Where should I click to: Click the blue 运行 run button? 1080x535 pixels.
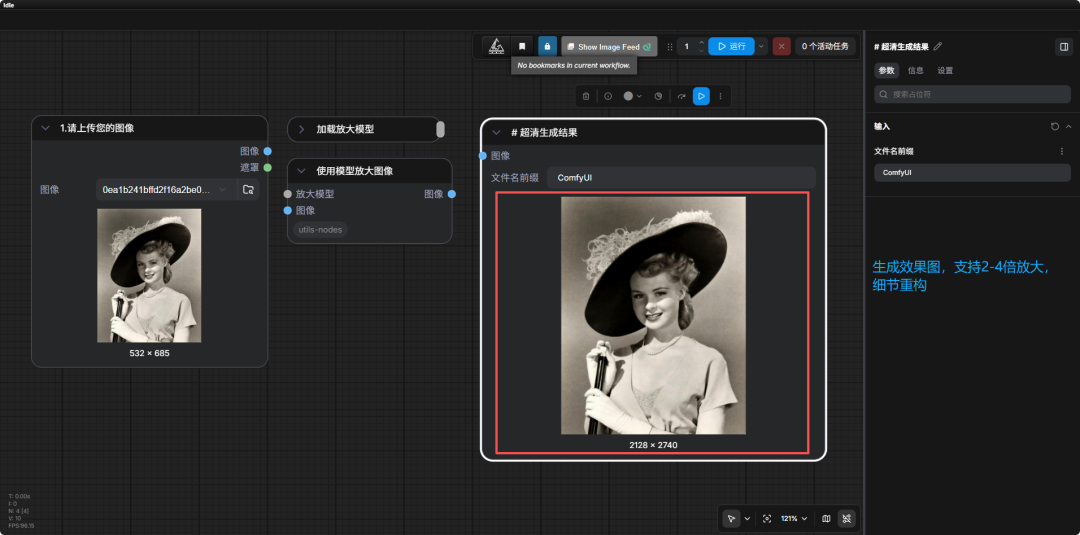(731, 46)
